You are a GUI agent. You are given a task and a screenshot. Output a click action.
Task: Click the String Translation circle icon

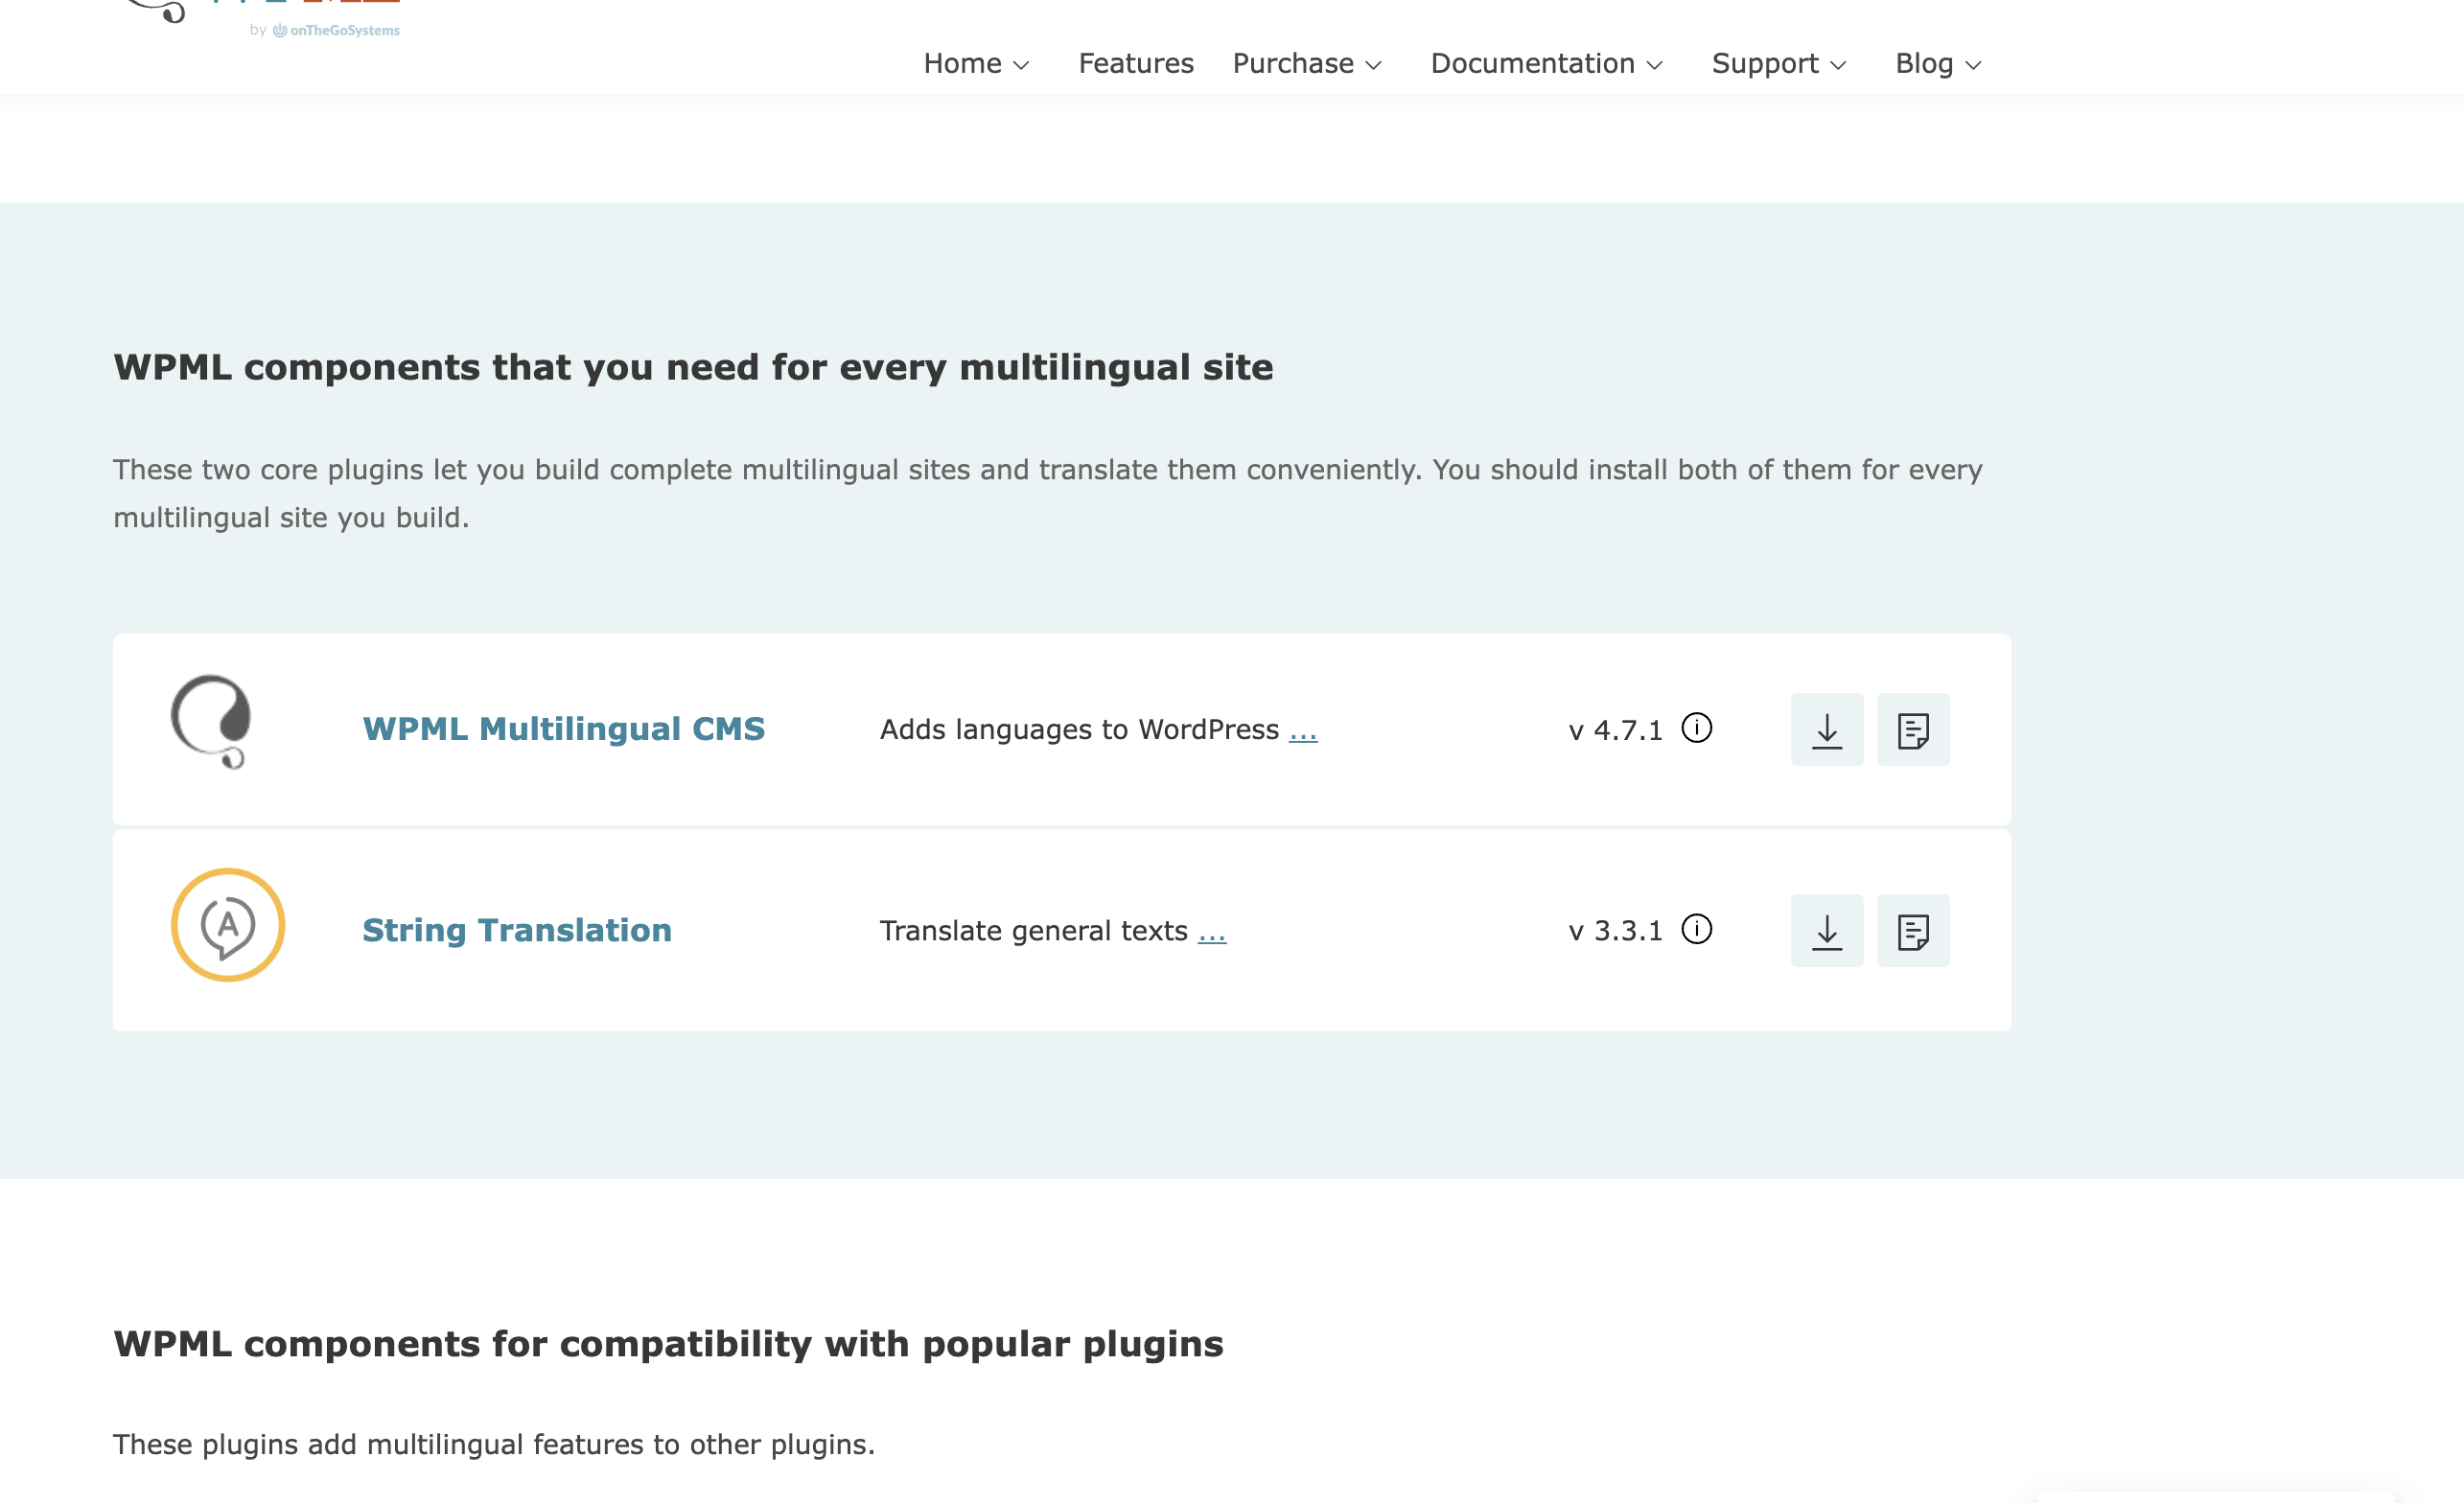point(228,924)
